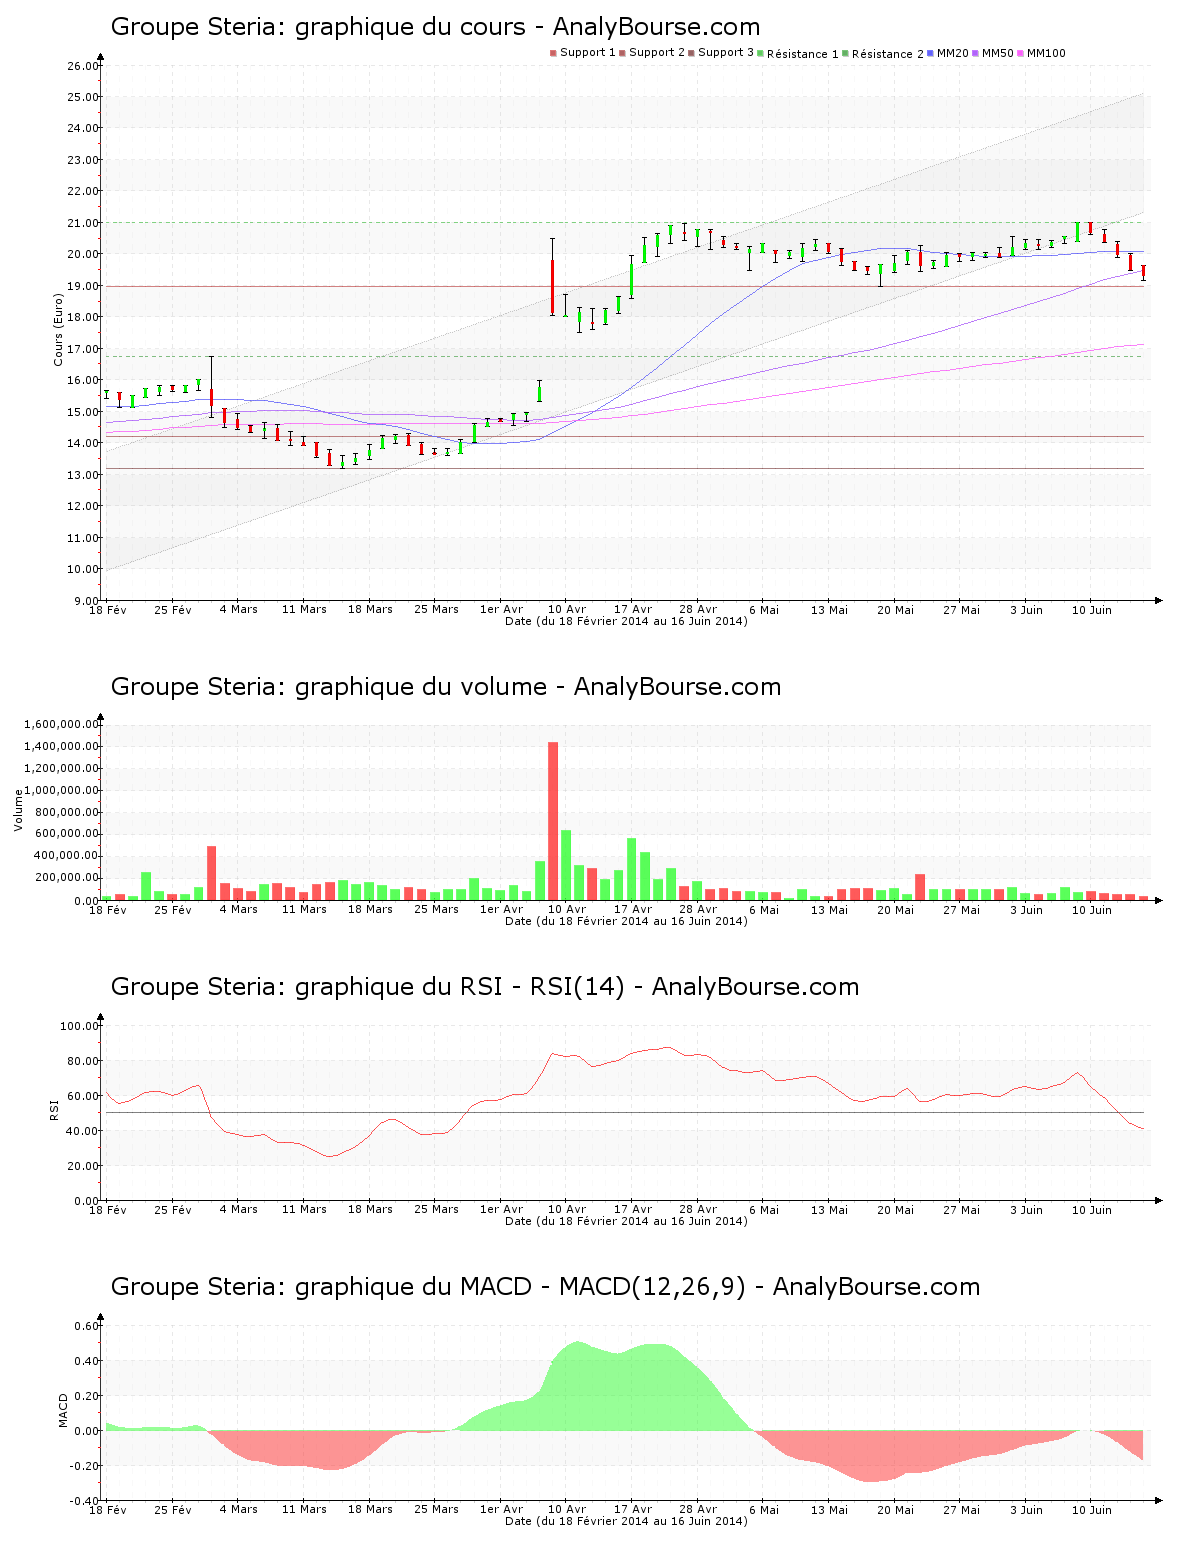1200x1550 pixels.
Task: Click the "21.00" price axis value
Action: pos(82,223)
